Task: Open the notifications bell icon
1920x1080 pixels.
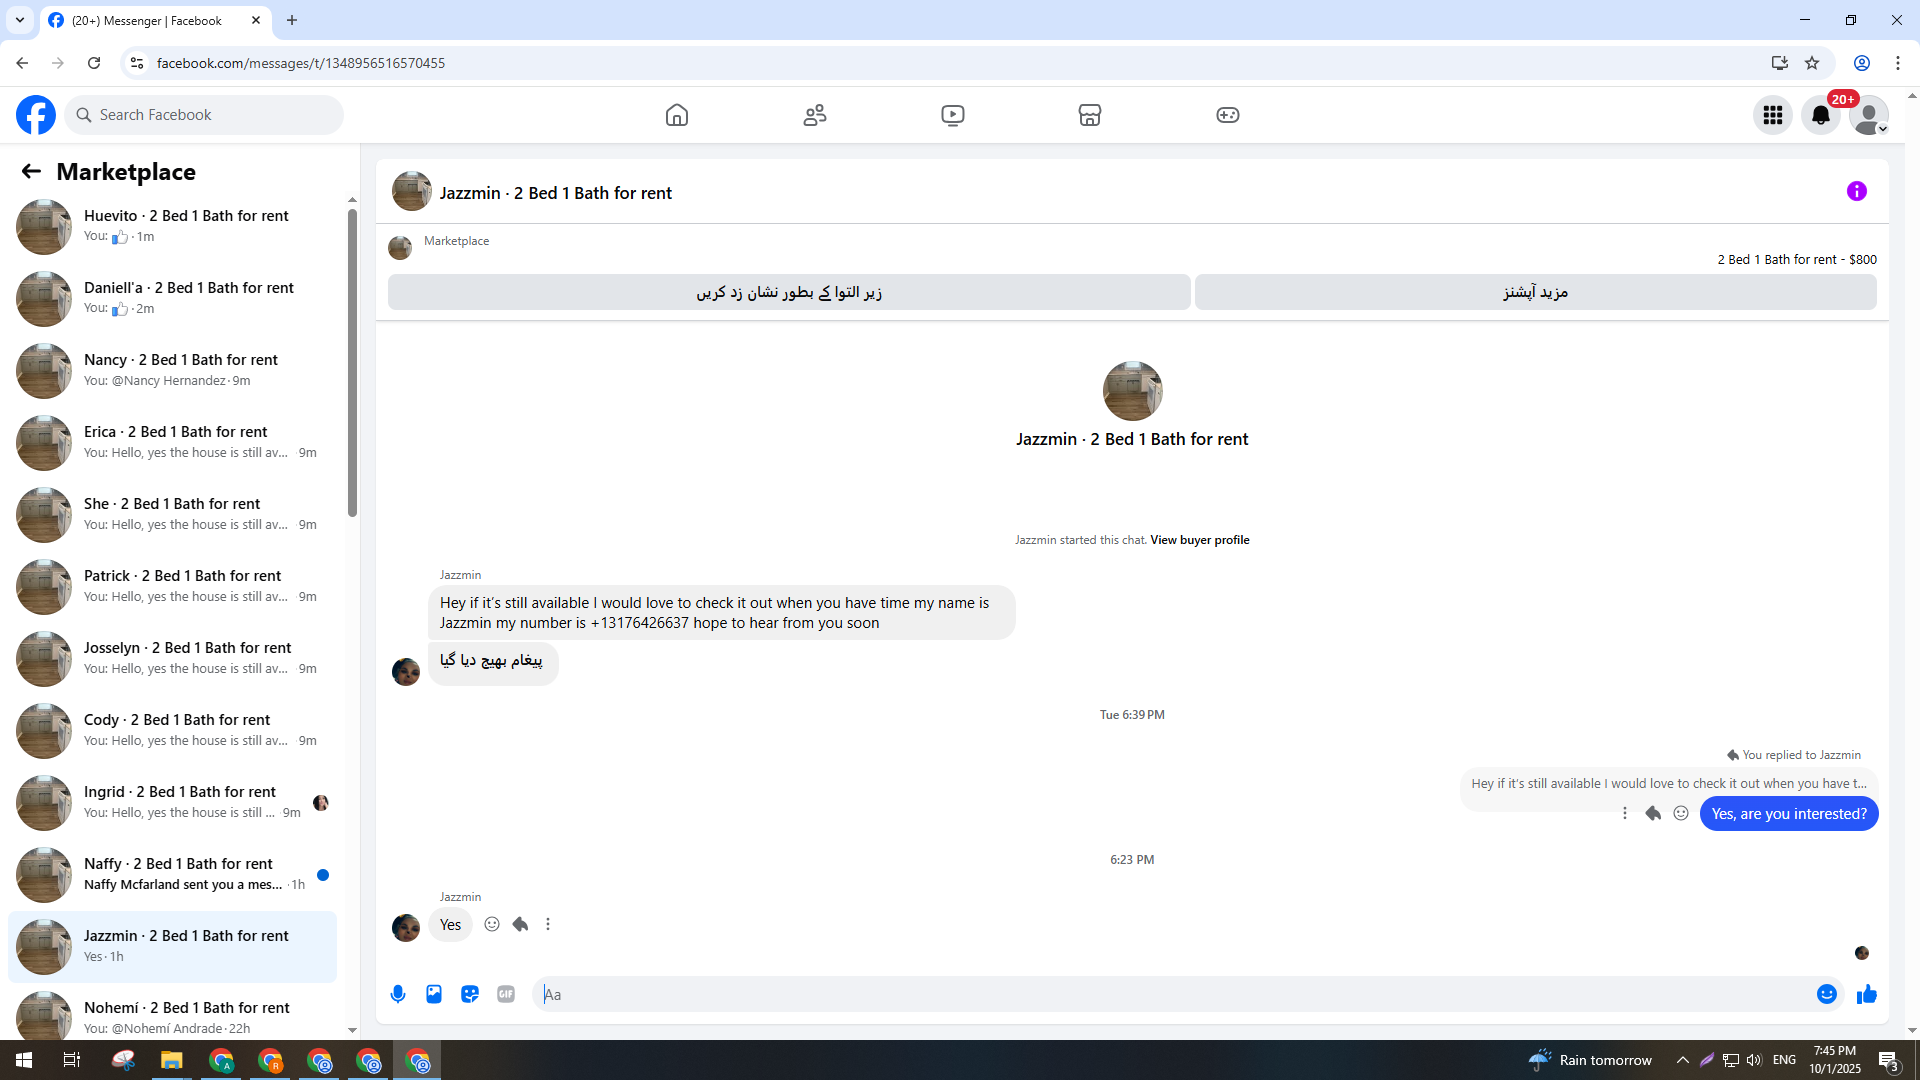Action: click(x=1821, y=115)
